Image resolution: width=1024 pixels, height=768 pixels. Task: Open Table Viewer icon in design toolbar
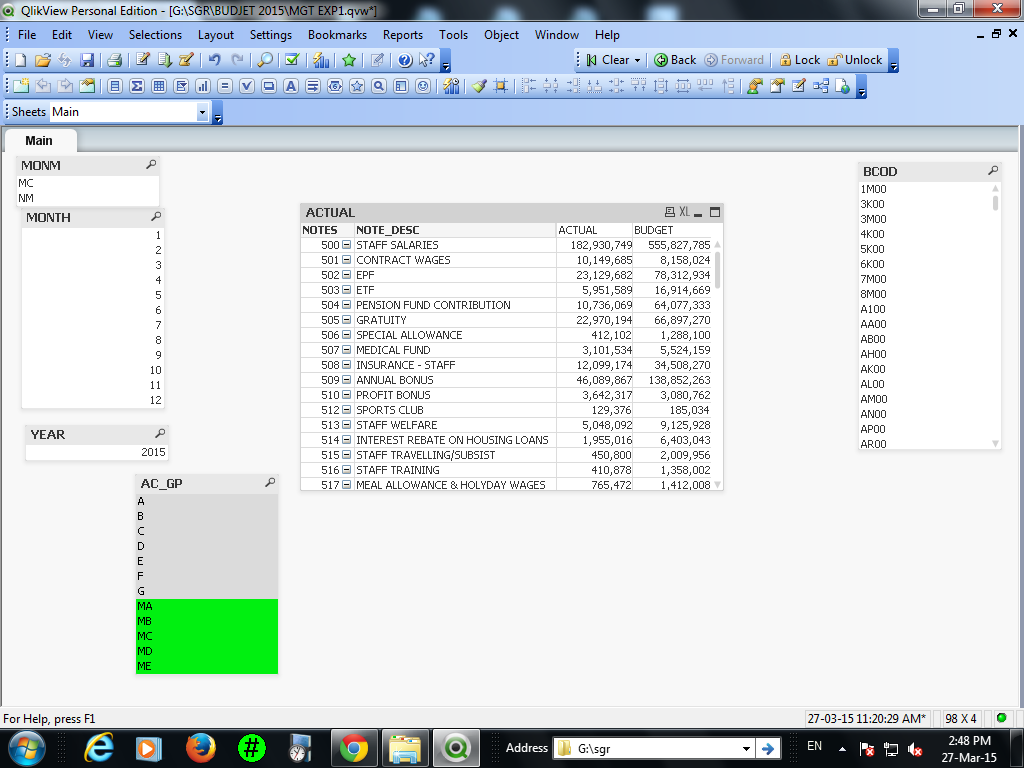pyautogui.click(x=821, y=86)
